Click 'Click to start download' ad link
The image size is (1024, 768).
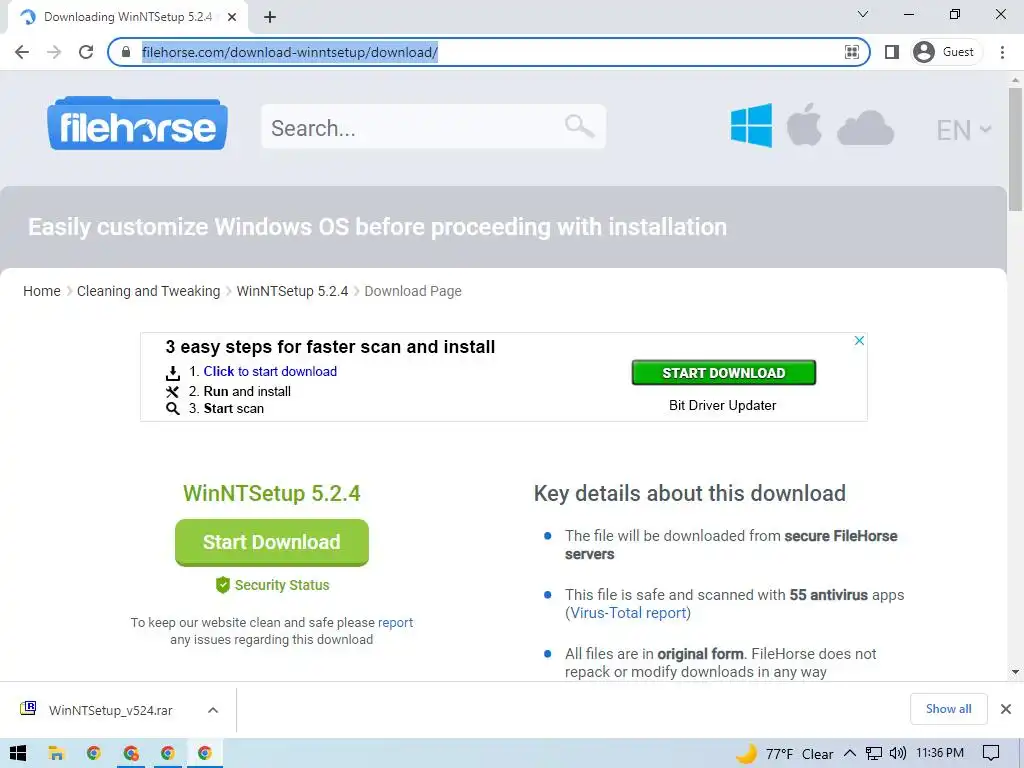270,372
